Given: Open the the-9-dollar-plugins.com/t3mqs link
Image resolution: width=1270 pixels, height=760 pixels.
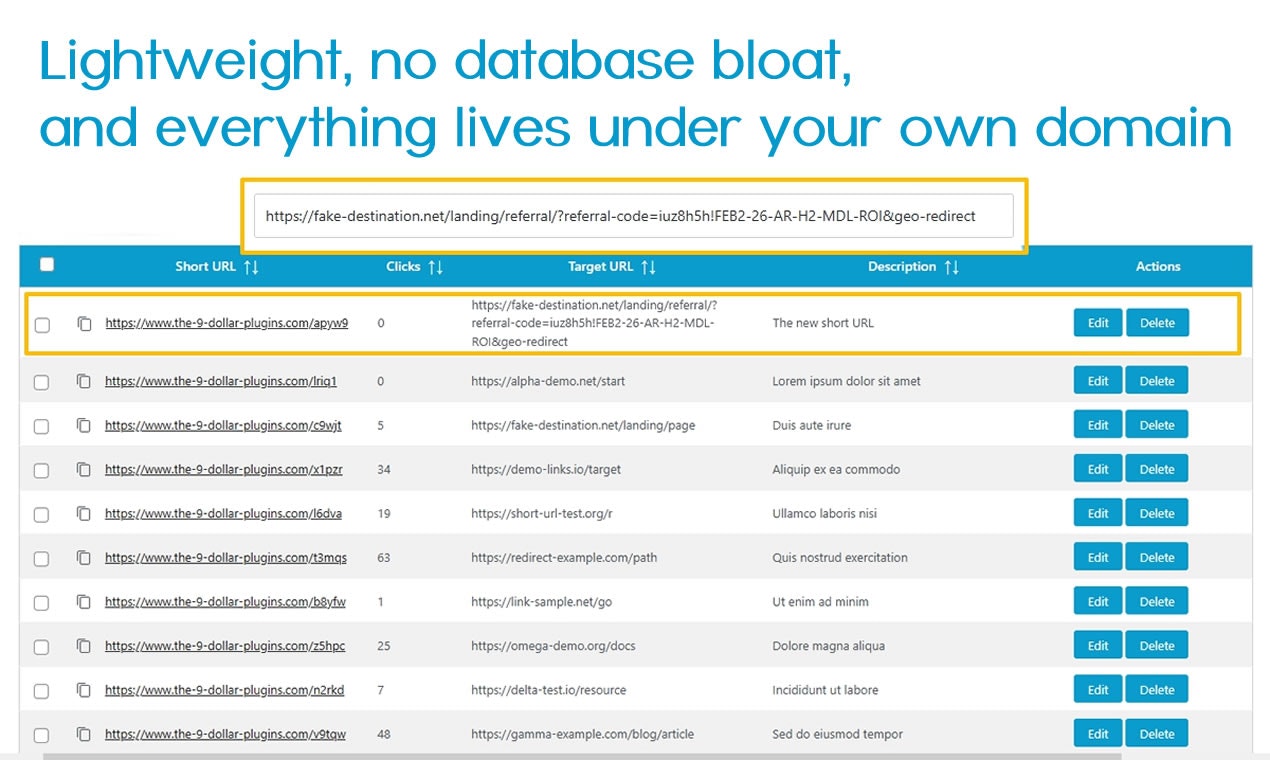Looking at the screenshot, I should [x=226, y=557].
